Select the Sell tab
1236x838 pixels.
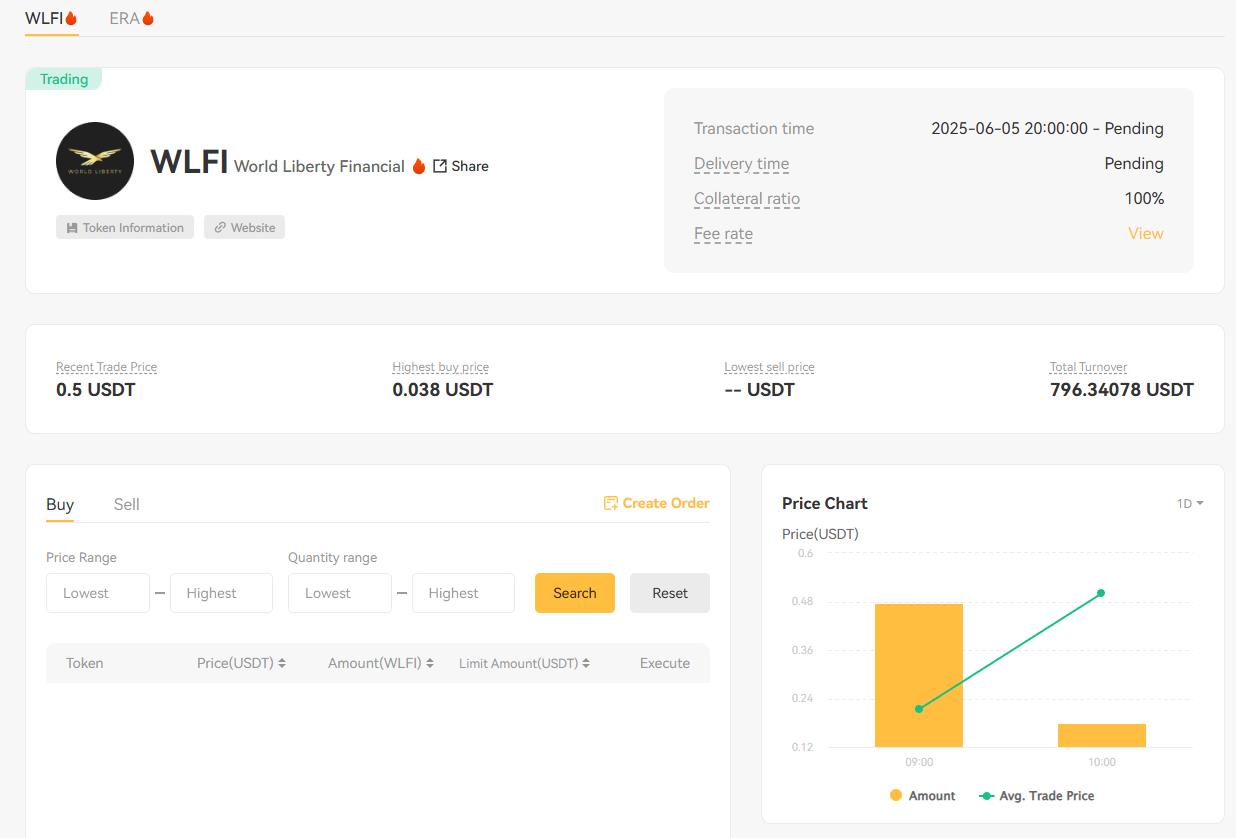(126, 504)
